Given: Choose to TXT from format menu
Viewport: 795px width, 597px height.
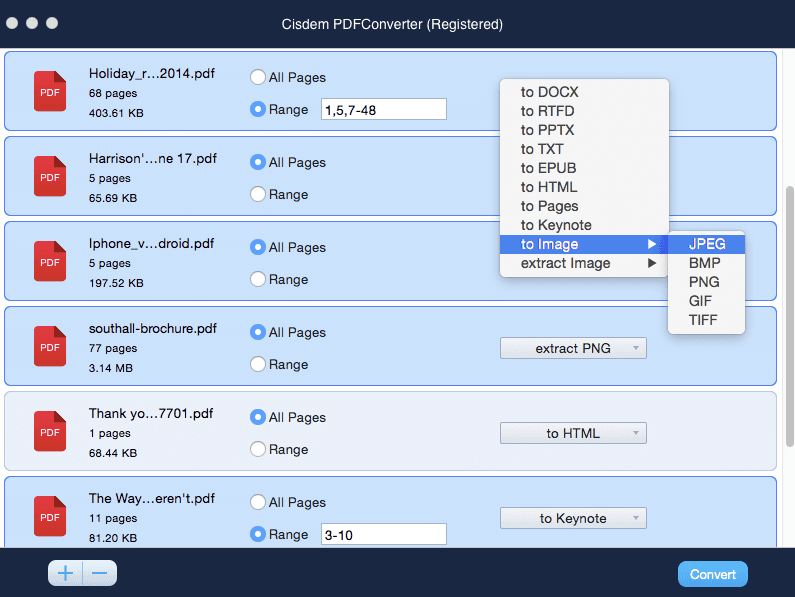Looking at the screenshot, I should tap(584, 149).
